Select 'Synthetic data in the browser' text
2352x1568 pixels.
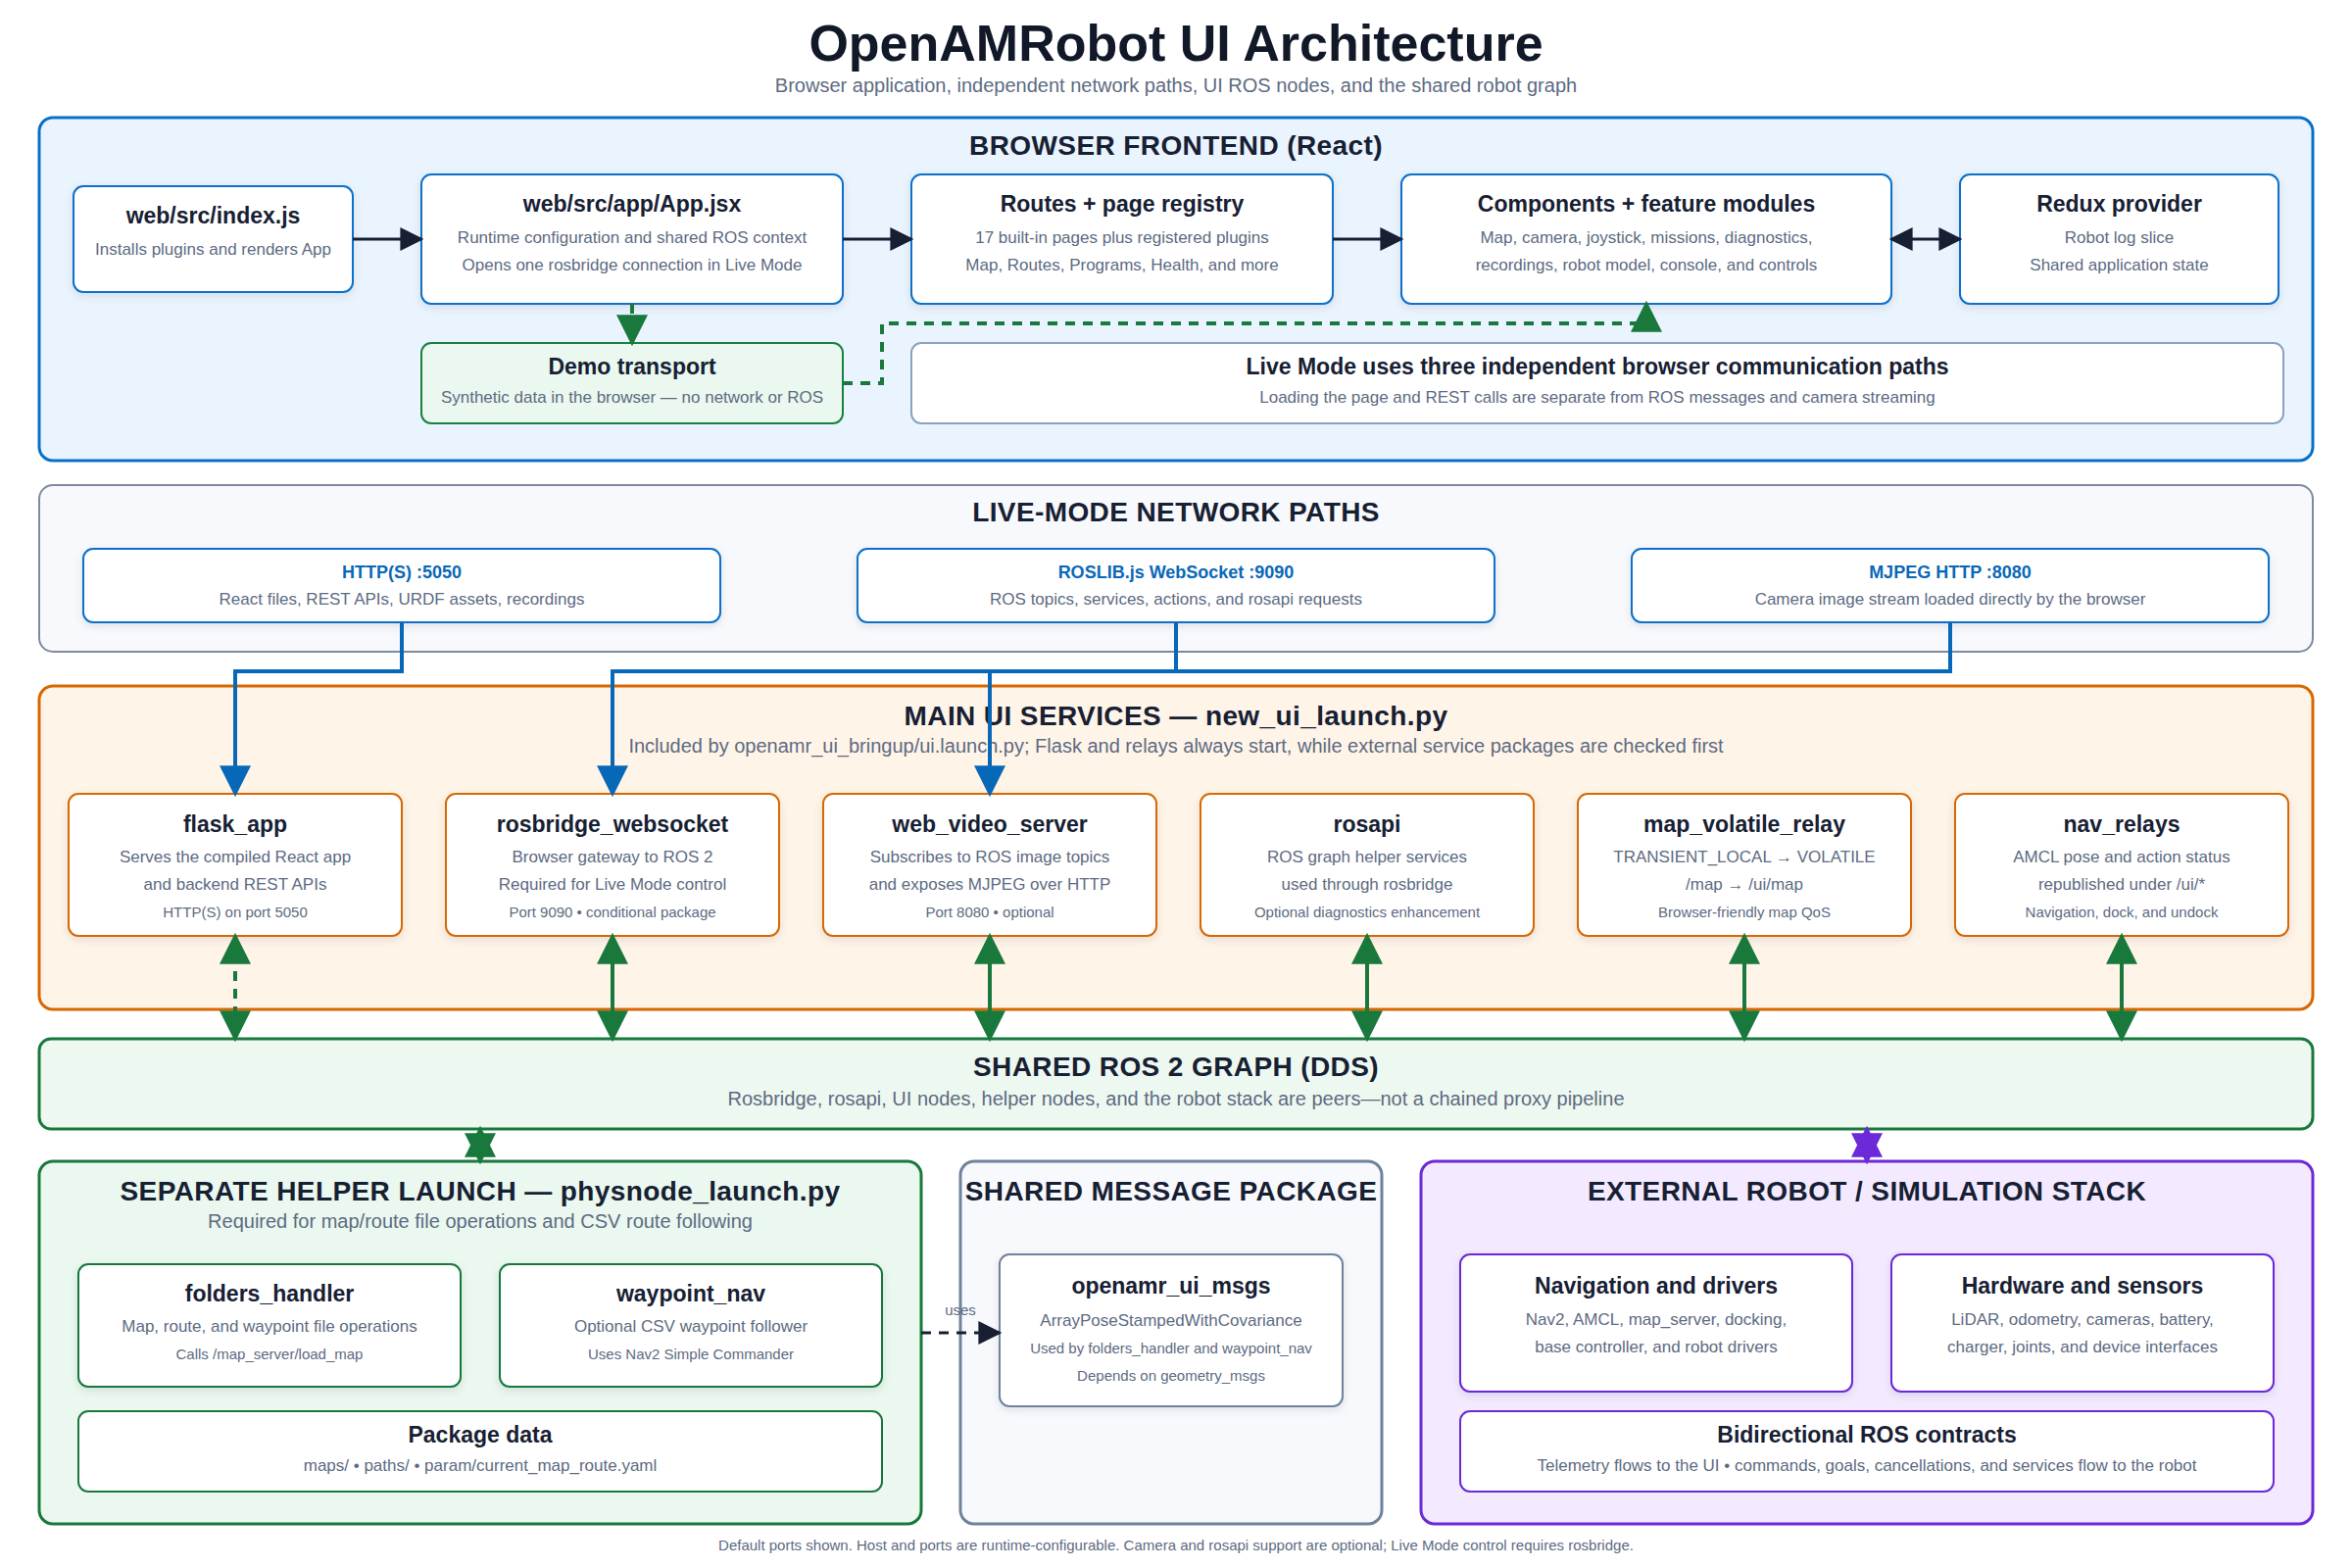(632, 397)
